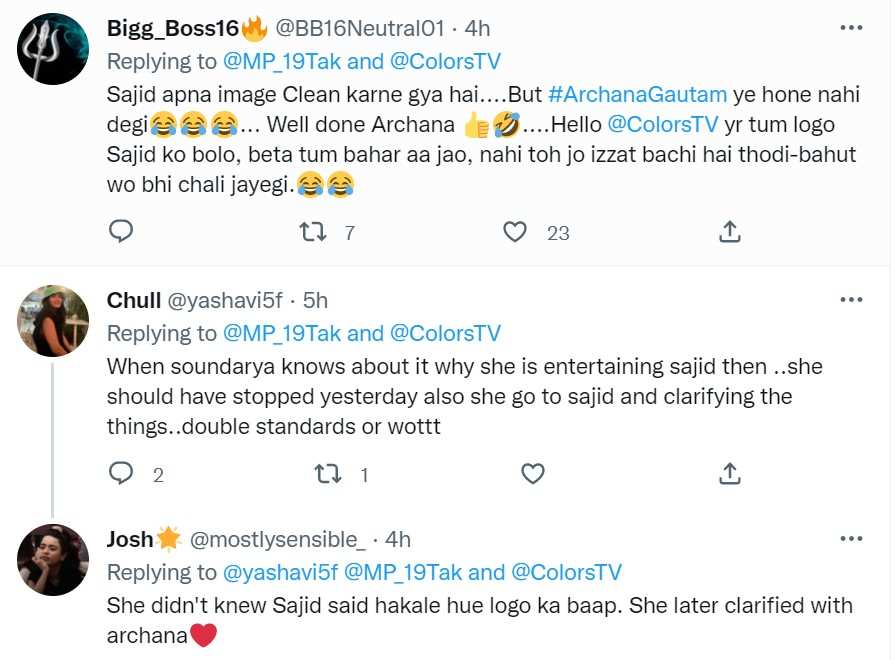Screen dimensions: 895x660
Task: Open more options for Bigg_Boss16's tweet
Action: tap(851, 27)
